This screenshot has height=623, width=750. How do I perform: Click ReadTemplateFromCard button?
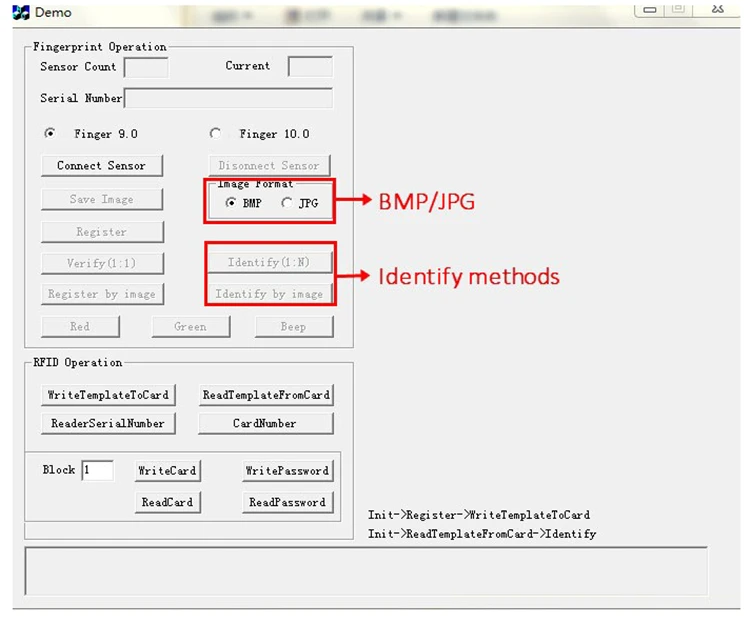click(x=266, y=395)
